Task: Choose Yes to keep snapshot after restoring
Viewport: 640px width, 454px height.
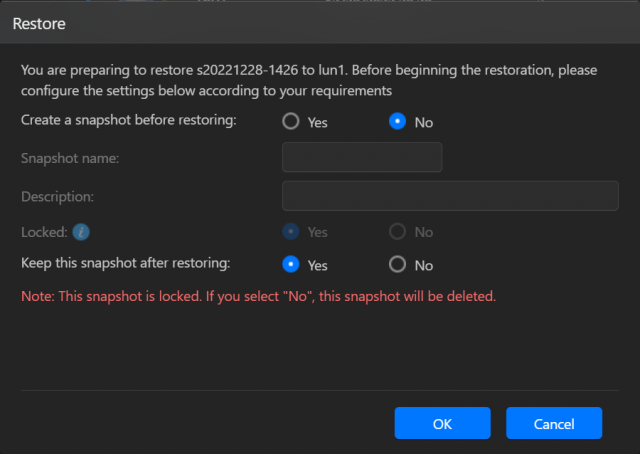Action: [x=291, y=265]
